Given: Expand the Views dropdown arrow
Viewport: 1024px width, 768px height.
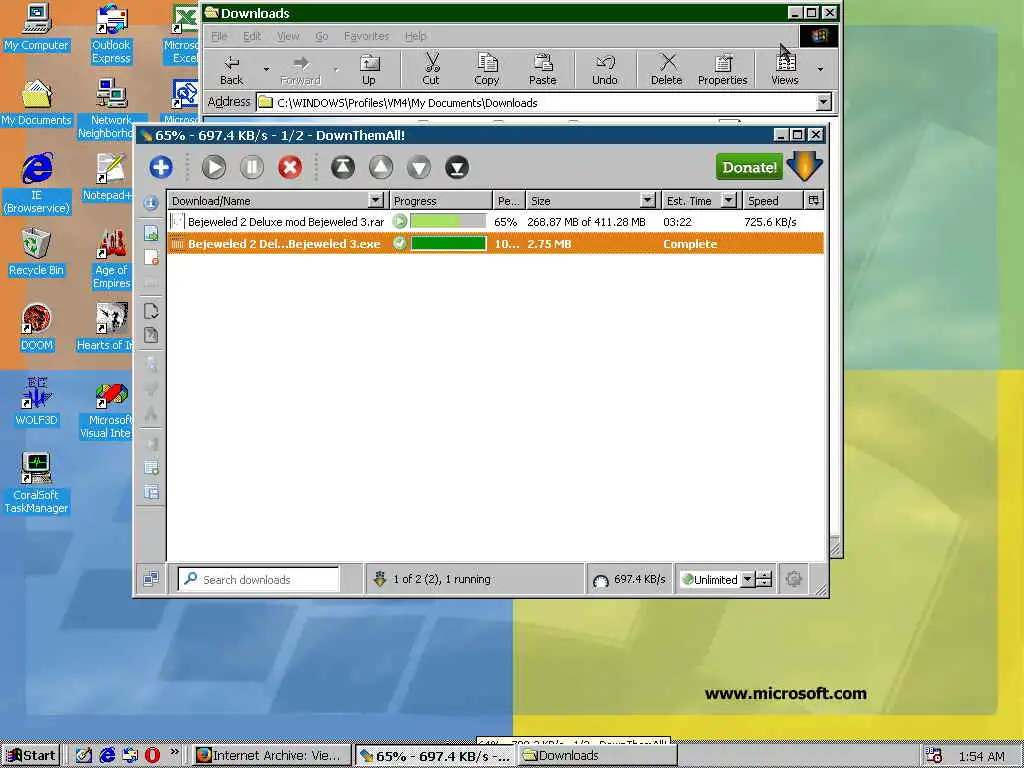Looking at the screenshot, I should coord(820,69).
